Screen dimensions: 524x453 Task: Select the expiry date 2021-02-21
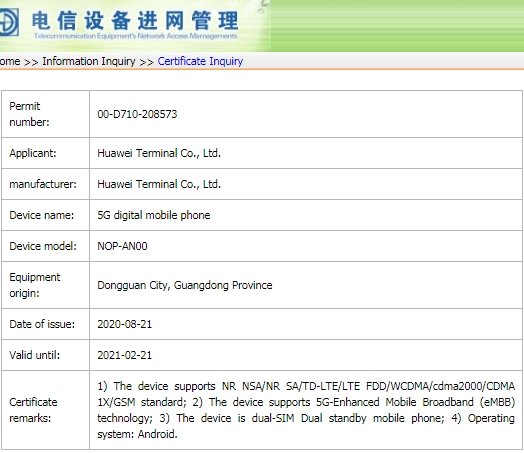coord(124,355)
